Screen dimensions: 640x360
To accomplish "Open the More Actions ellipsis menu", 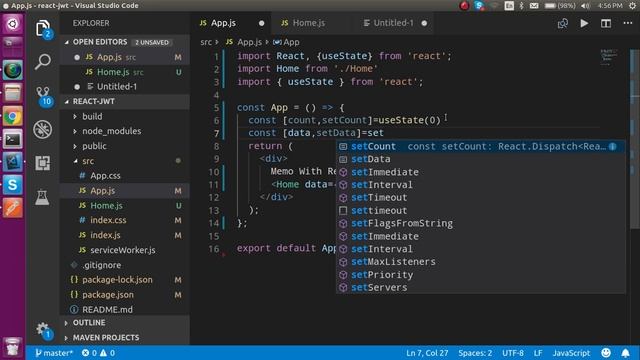I will point(628,23).
